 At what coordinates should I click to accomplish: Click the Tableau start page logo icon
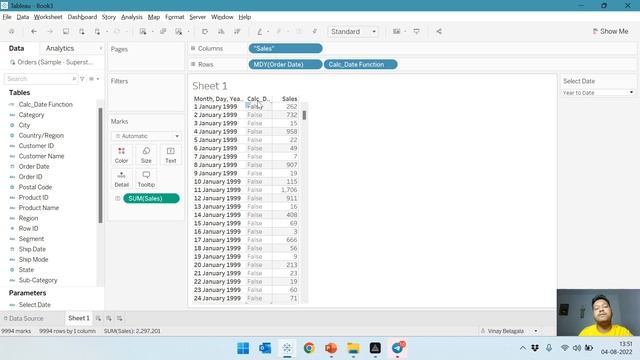[x=11, y=31]
